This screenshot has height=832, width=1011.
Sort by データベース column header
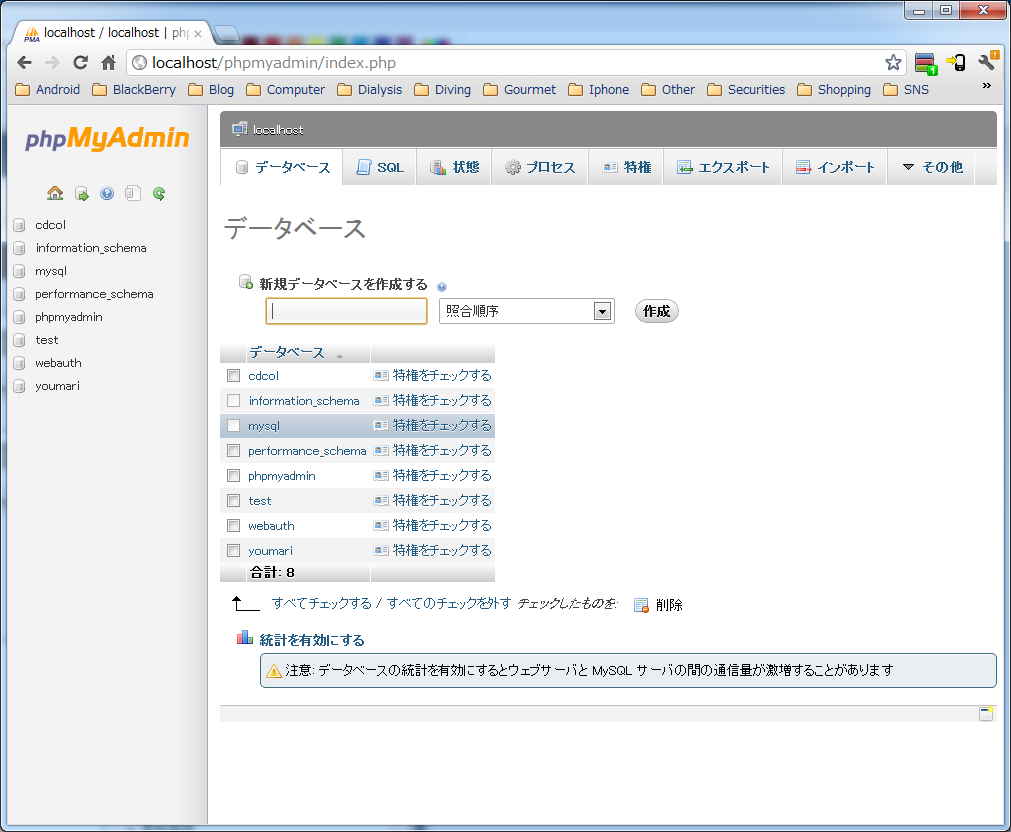click(x=287, y=352)
